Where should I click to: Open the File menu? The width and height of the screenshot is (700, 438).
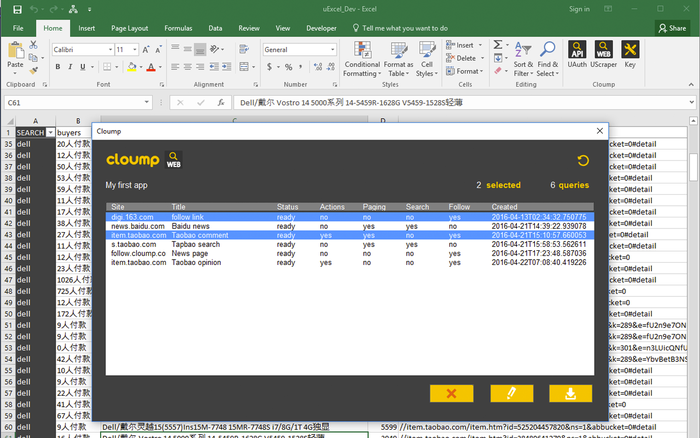(18, 28)
